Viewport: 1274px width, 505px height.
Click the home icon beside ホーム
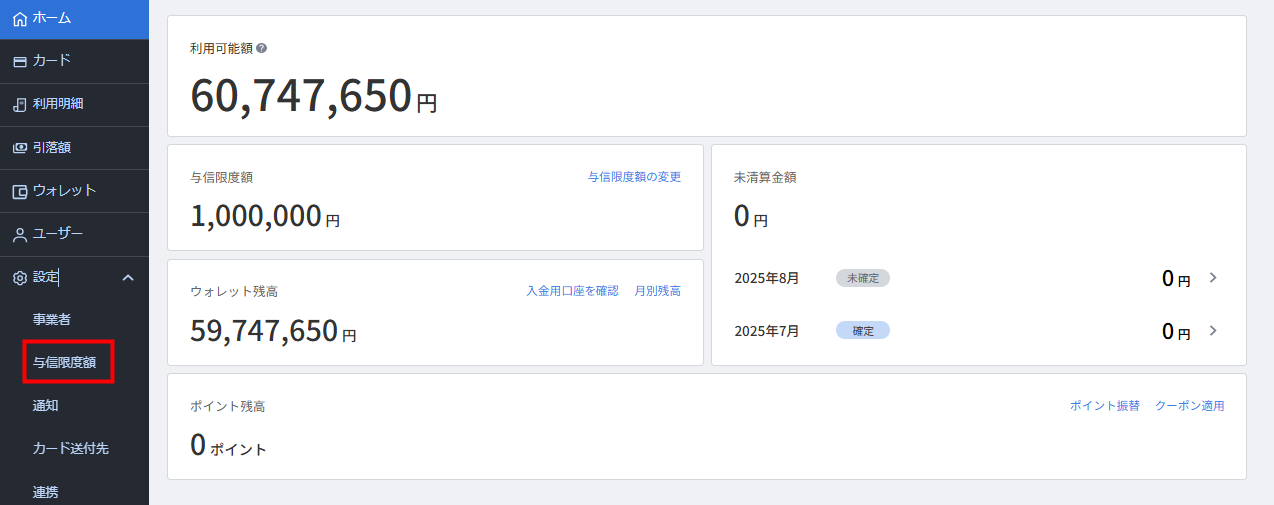coord(19,18)
